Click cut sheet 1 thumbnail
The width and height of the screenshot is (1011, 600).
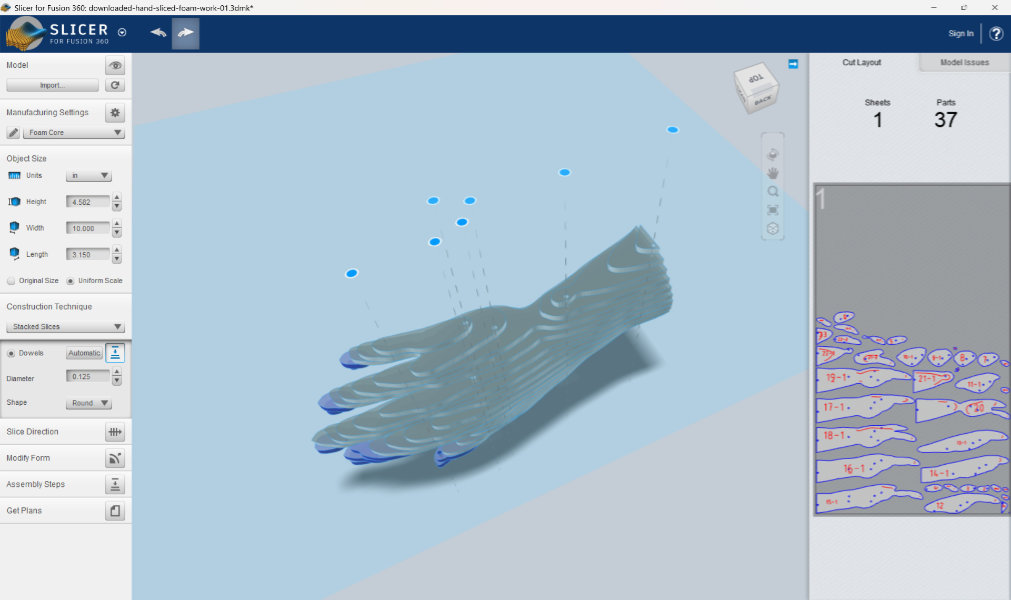click(x=912, y=349)
